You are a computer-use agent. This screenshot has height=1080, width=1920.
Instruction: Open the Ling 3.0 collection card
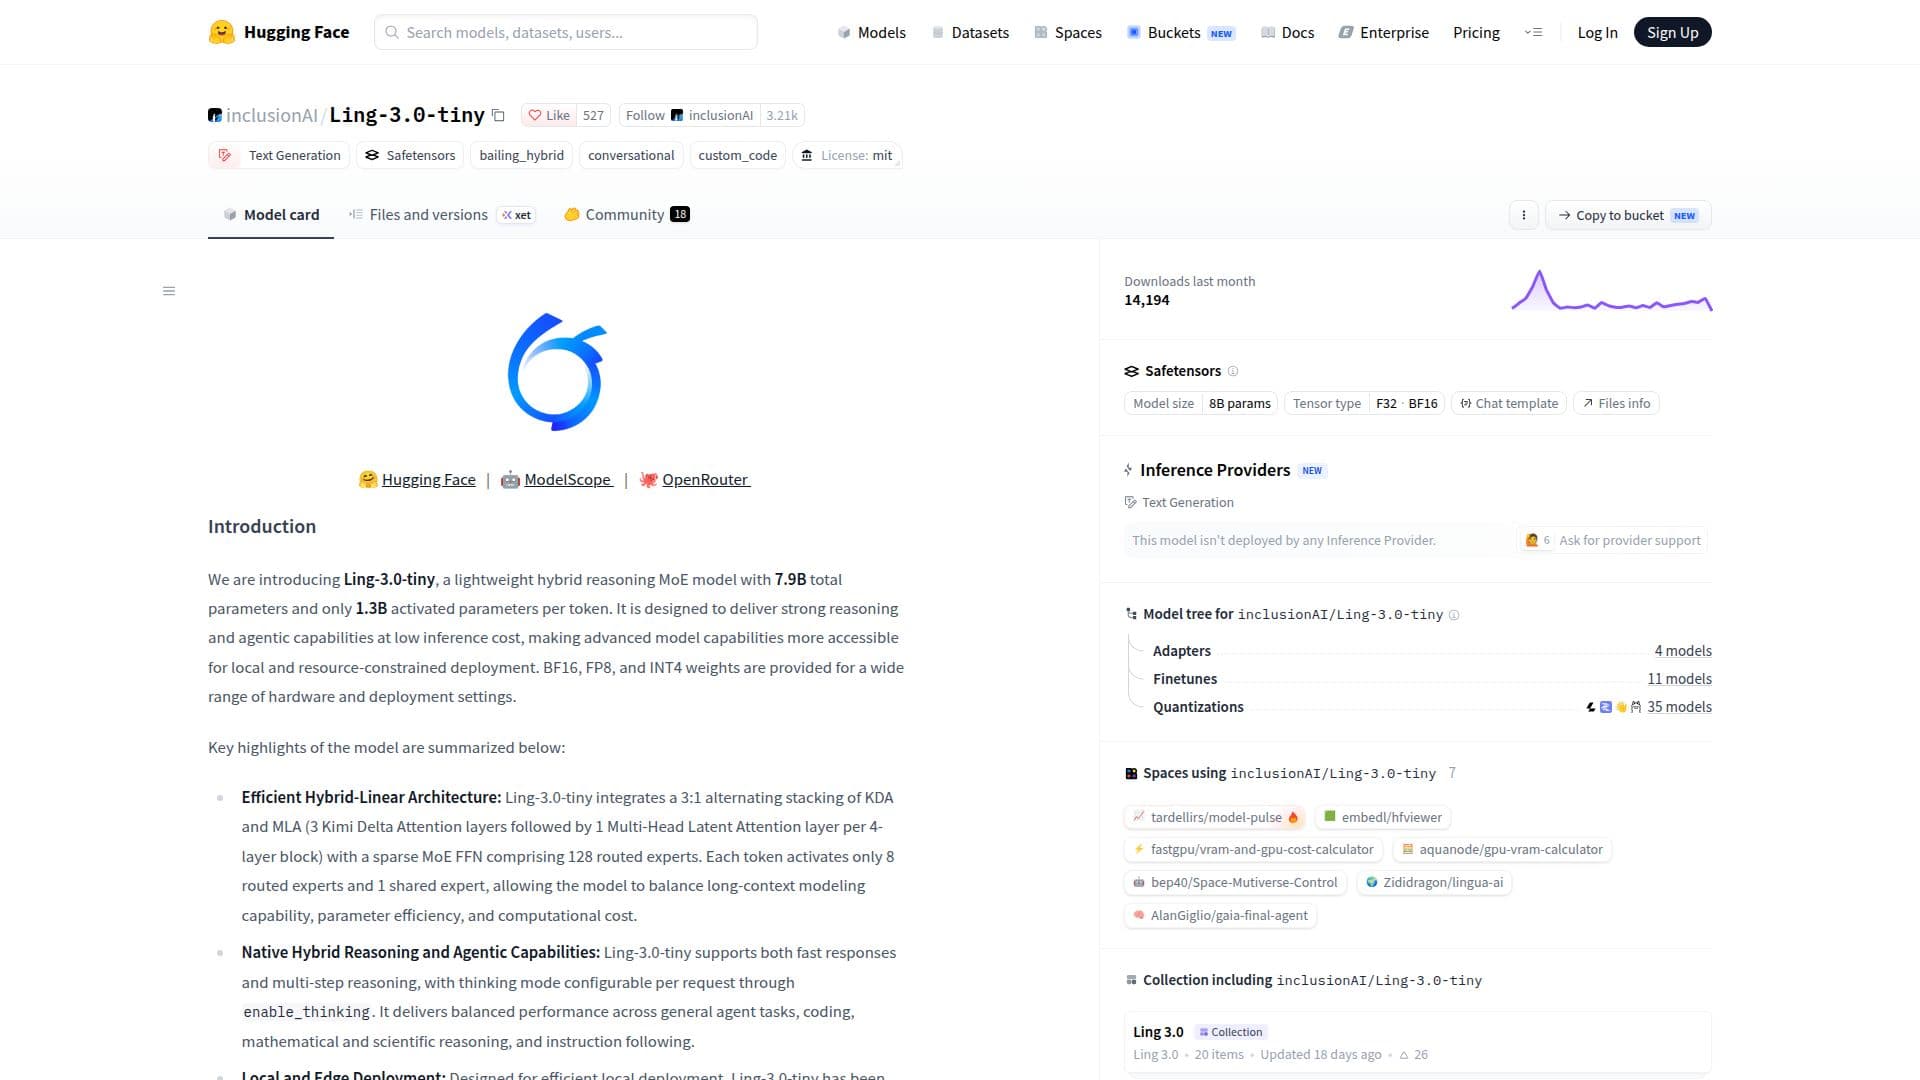click(1417, 1042)
